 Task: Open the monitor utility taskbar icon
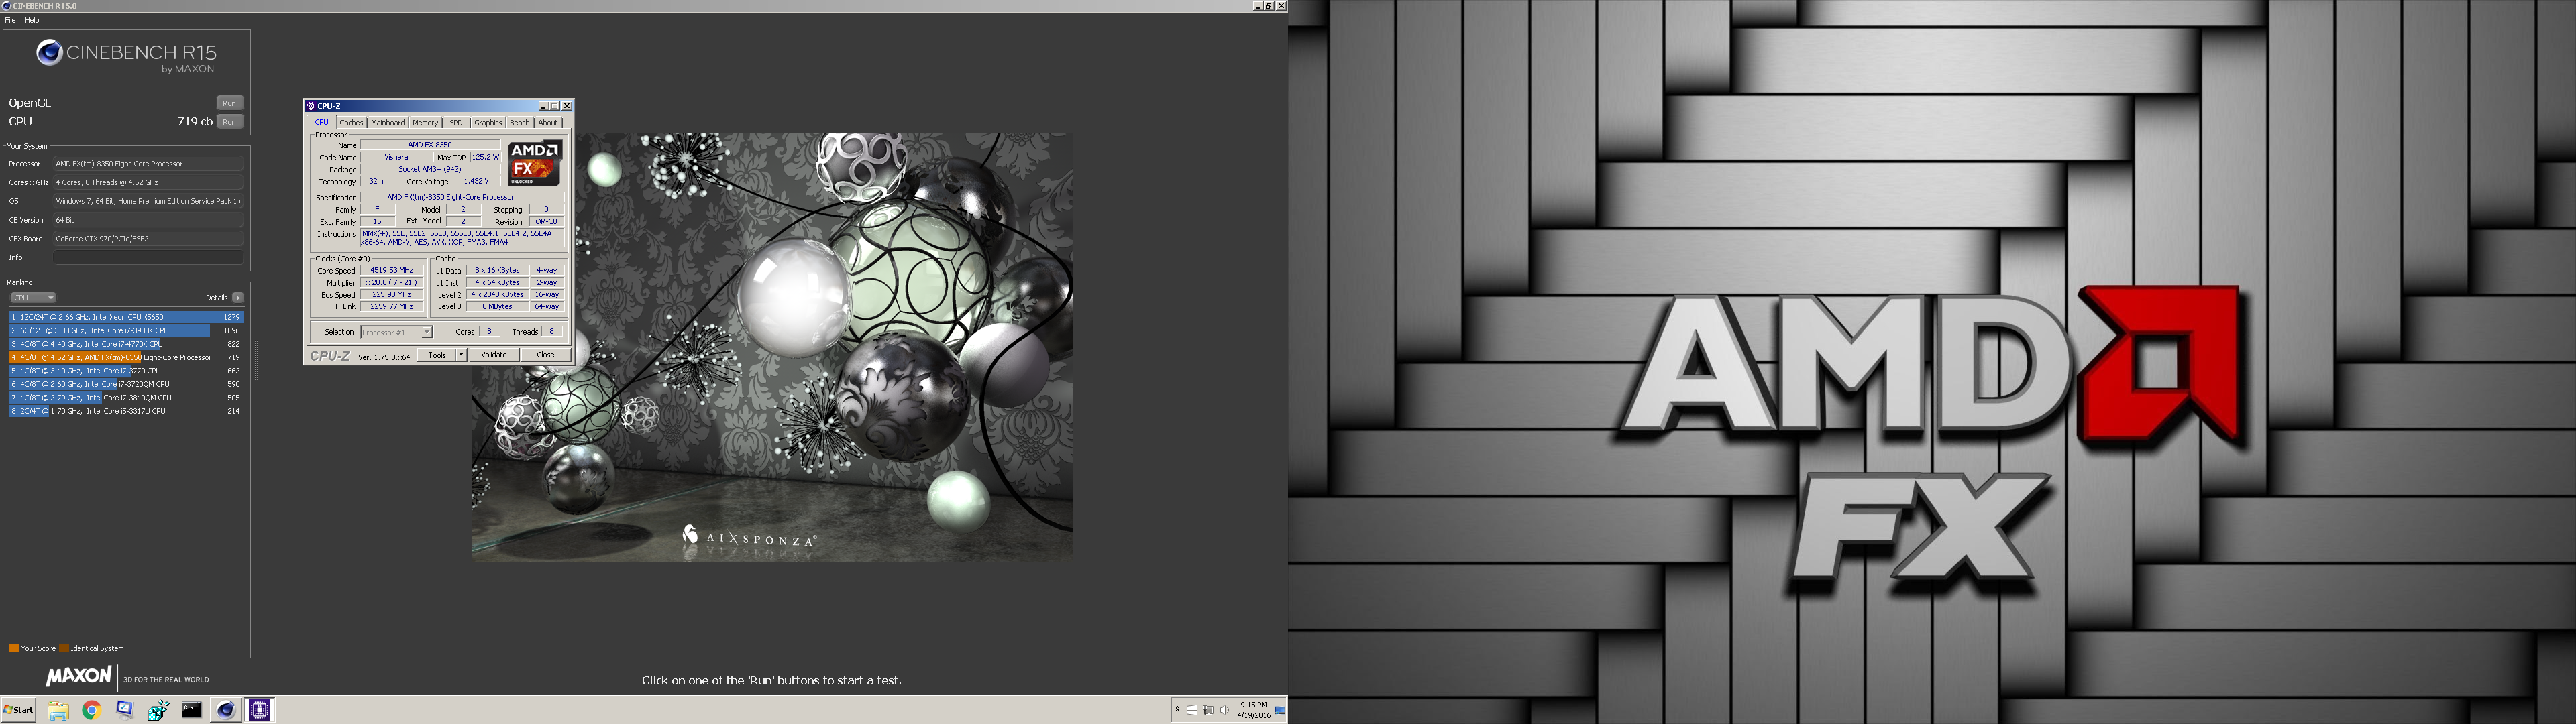pos(125,710)
